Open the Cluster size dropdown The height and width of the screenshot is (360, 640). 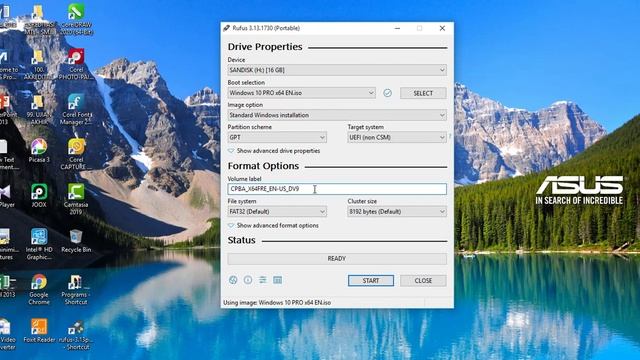(x=397, y=211)
